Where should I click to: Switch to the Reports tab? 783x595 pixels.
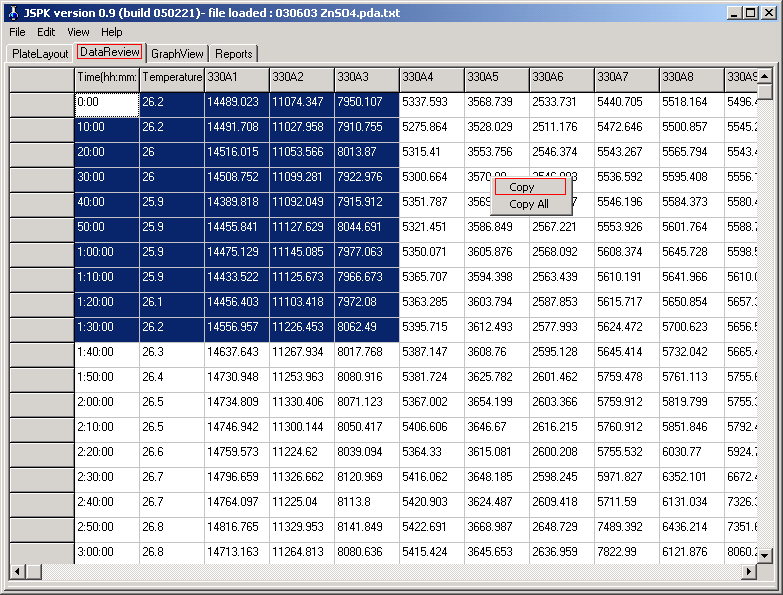[234, 53]
